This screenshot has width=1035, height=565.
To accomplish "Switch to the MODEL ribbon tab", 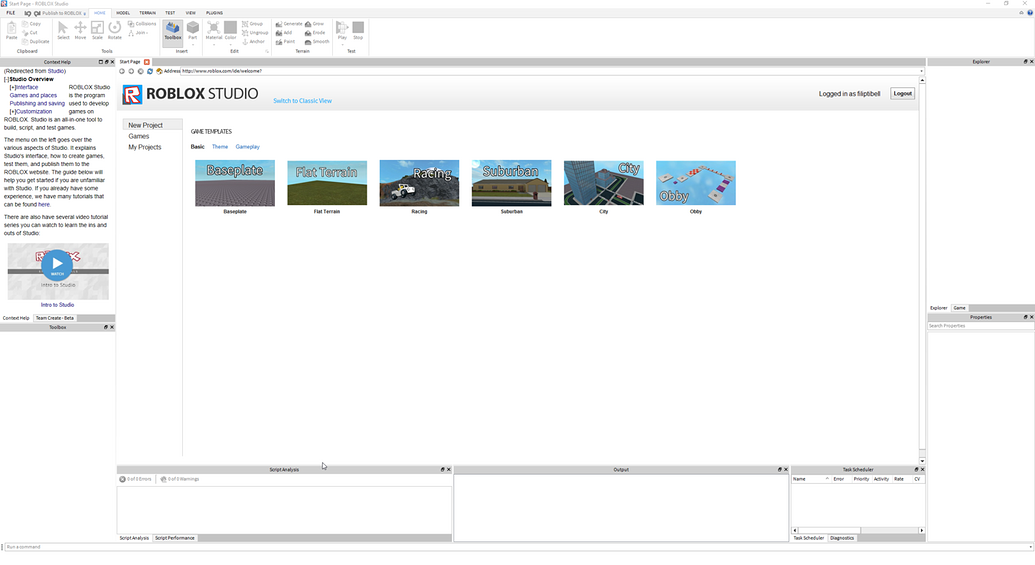I will (123, 13).
